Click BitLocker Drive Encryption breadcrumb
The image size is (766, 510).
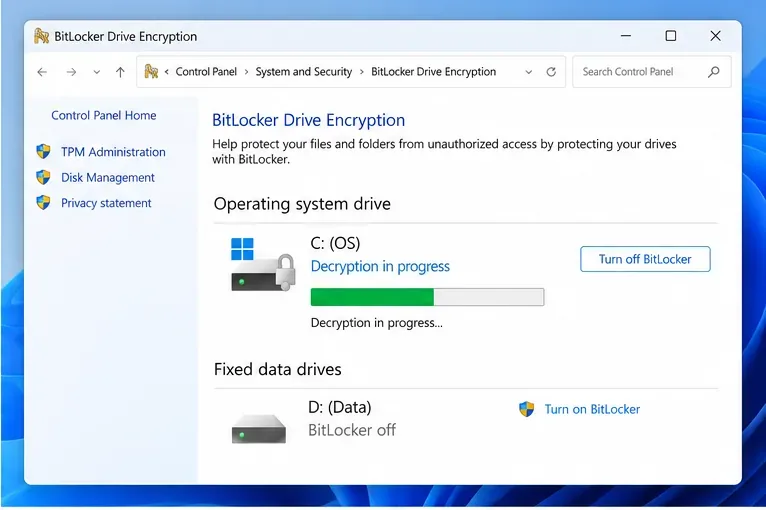[433, 72]
